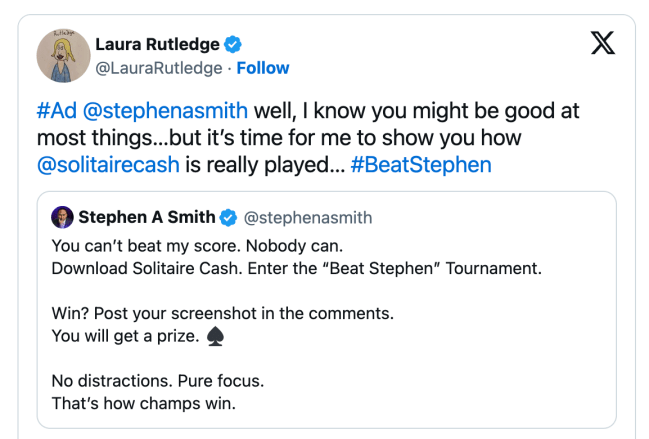This screenshot has width=649, height=439.
Task: Open the Laura Rutledge display name
Action: click(159, 45)
